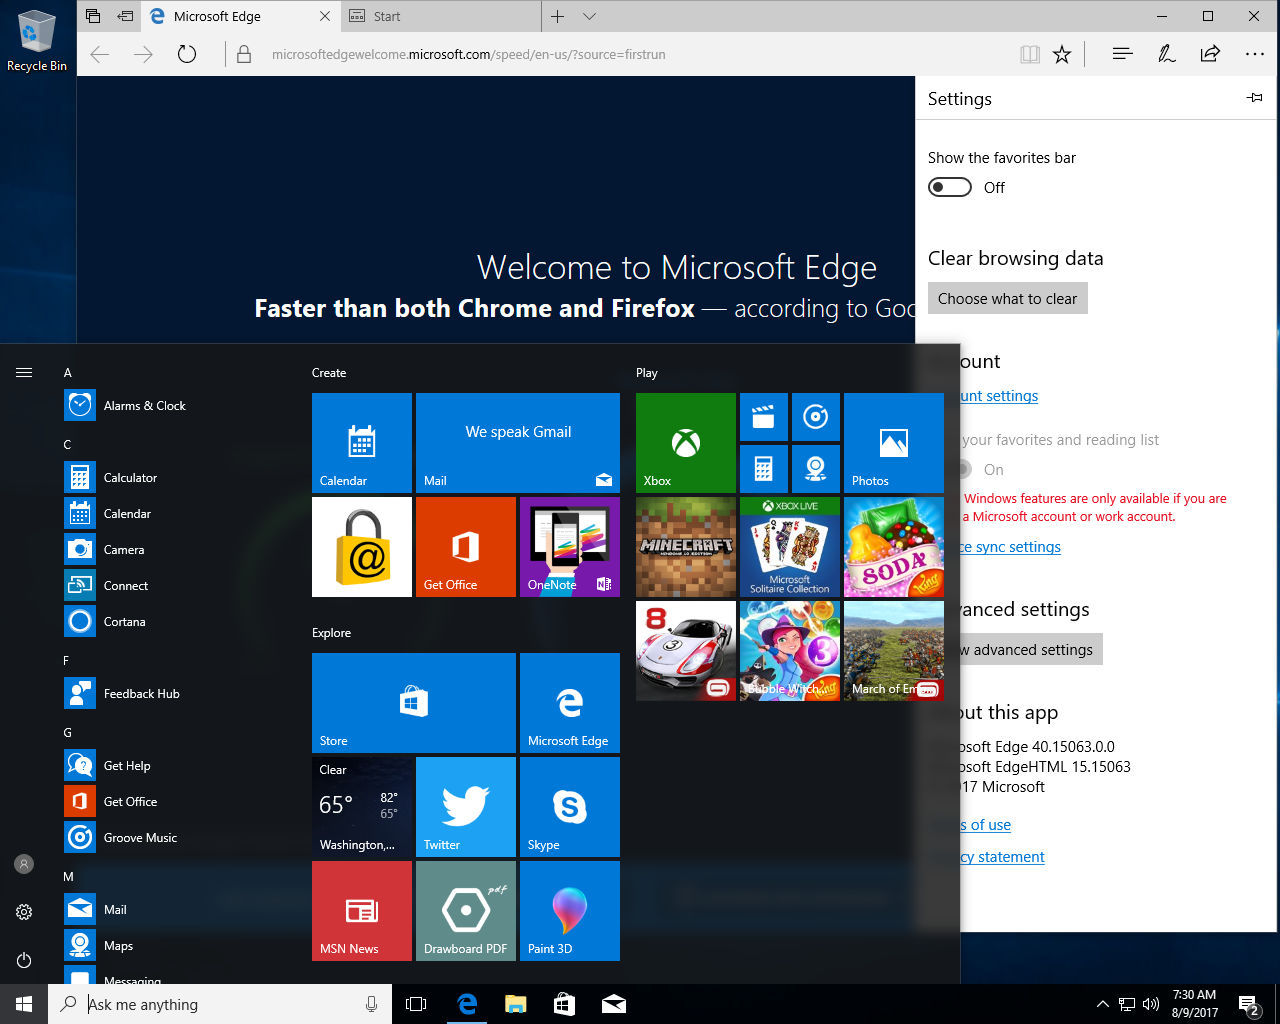This screenshot has height=1024, width=1280.
Task: Open the MSN News tile
Action: coord(362,911)
